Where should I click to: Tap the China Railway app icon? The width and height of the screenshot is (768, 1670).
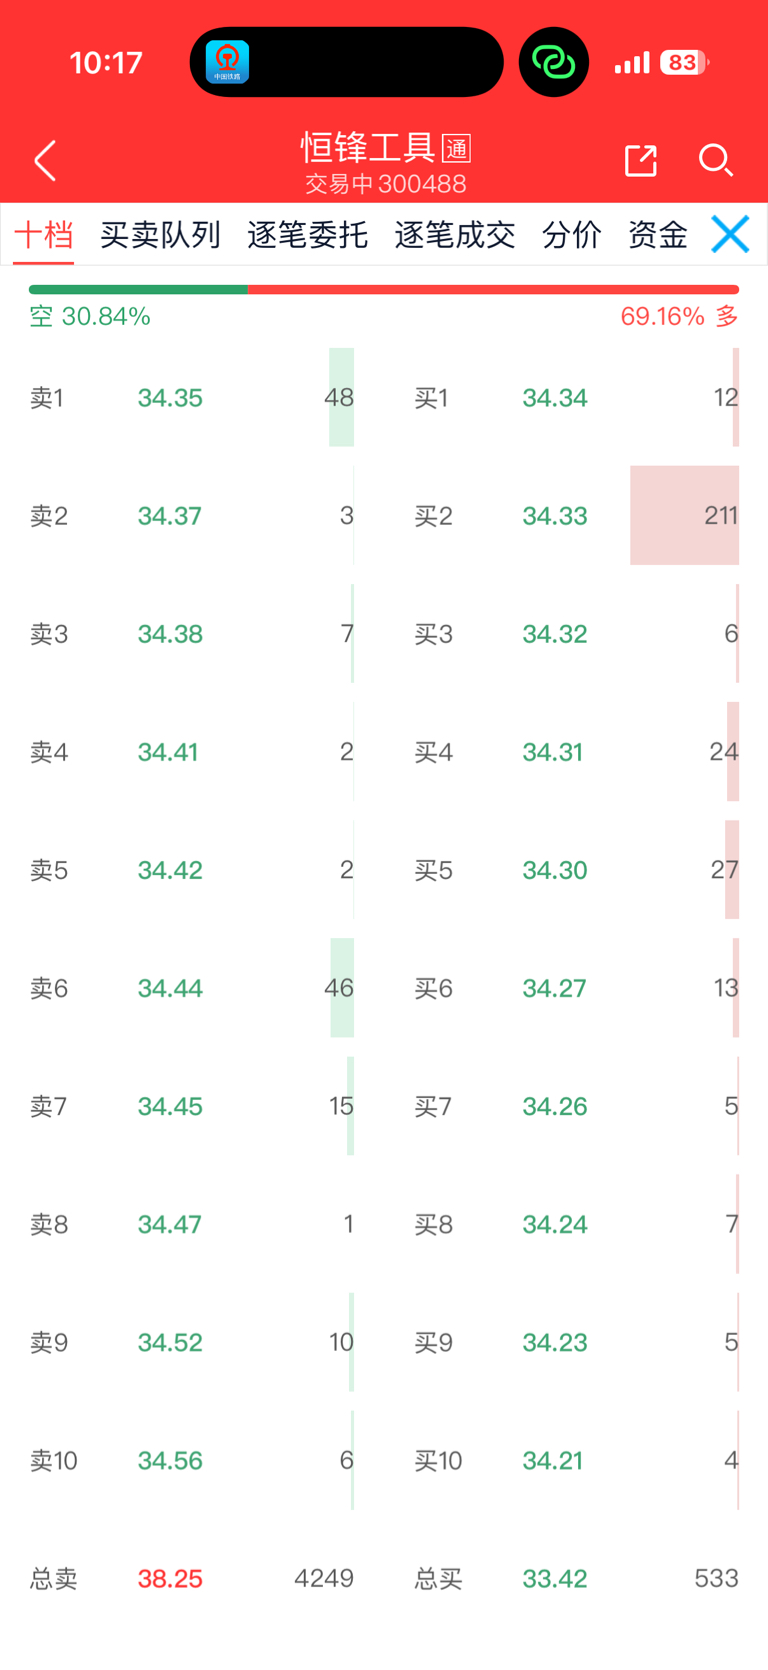pyautogui.click(x=228, y=62)
